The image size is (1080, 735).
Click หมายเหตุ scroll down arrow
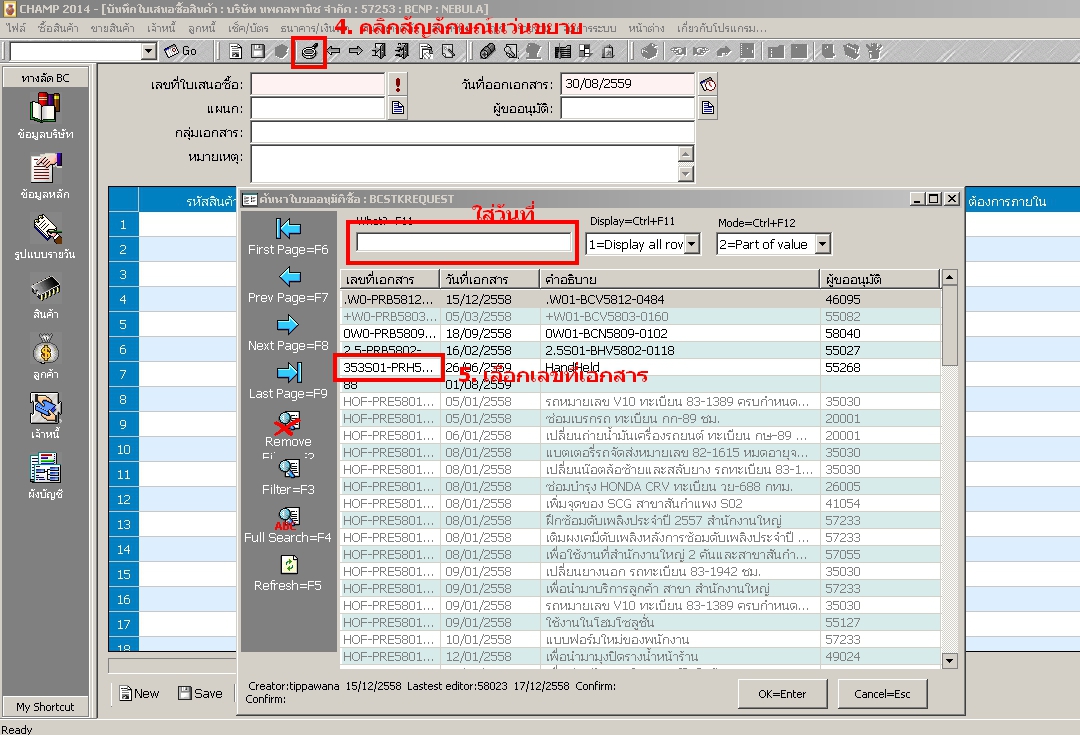685,174
